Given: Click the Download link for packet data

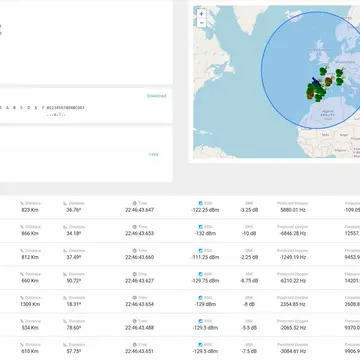Looking at the screenshot, I should (x=156, y=96).
